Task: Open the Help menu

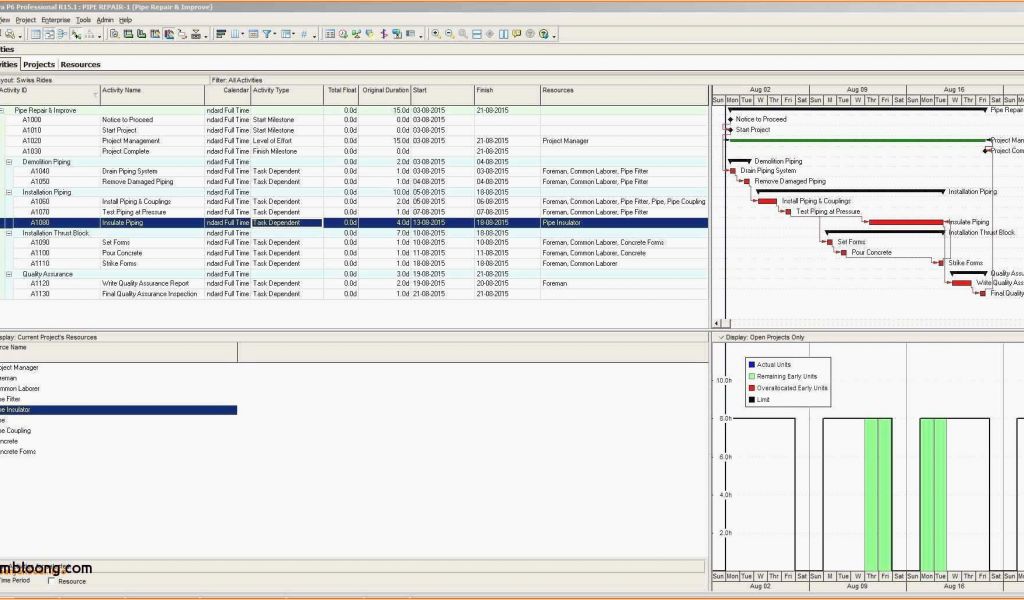Action: click(125, 20)
